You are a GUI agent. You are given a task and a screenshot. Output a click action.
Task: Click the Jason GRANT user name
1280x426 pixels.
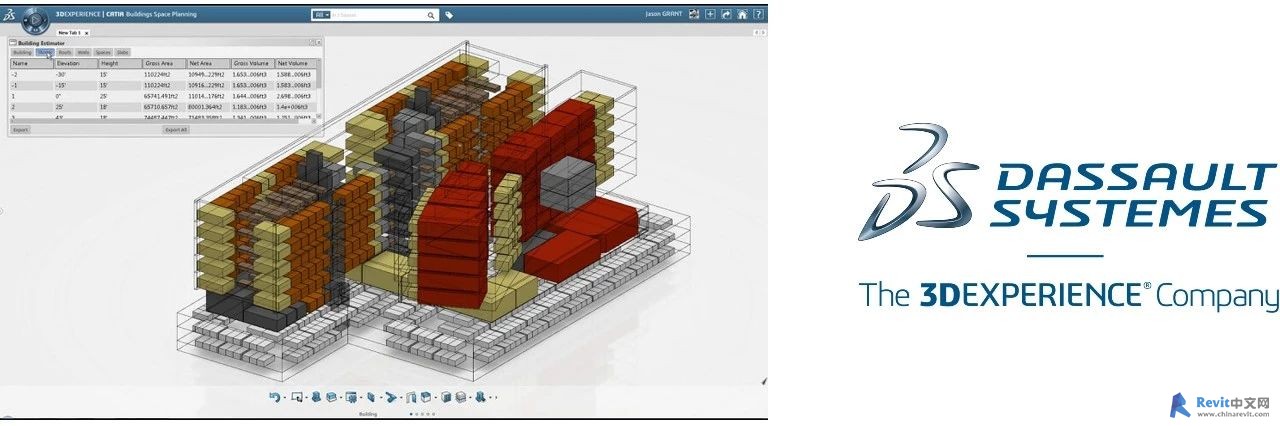click(665, 15)
